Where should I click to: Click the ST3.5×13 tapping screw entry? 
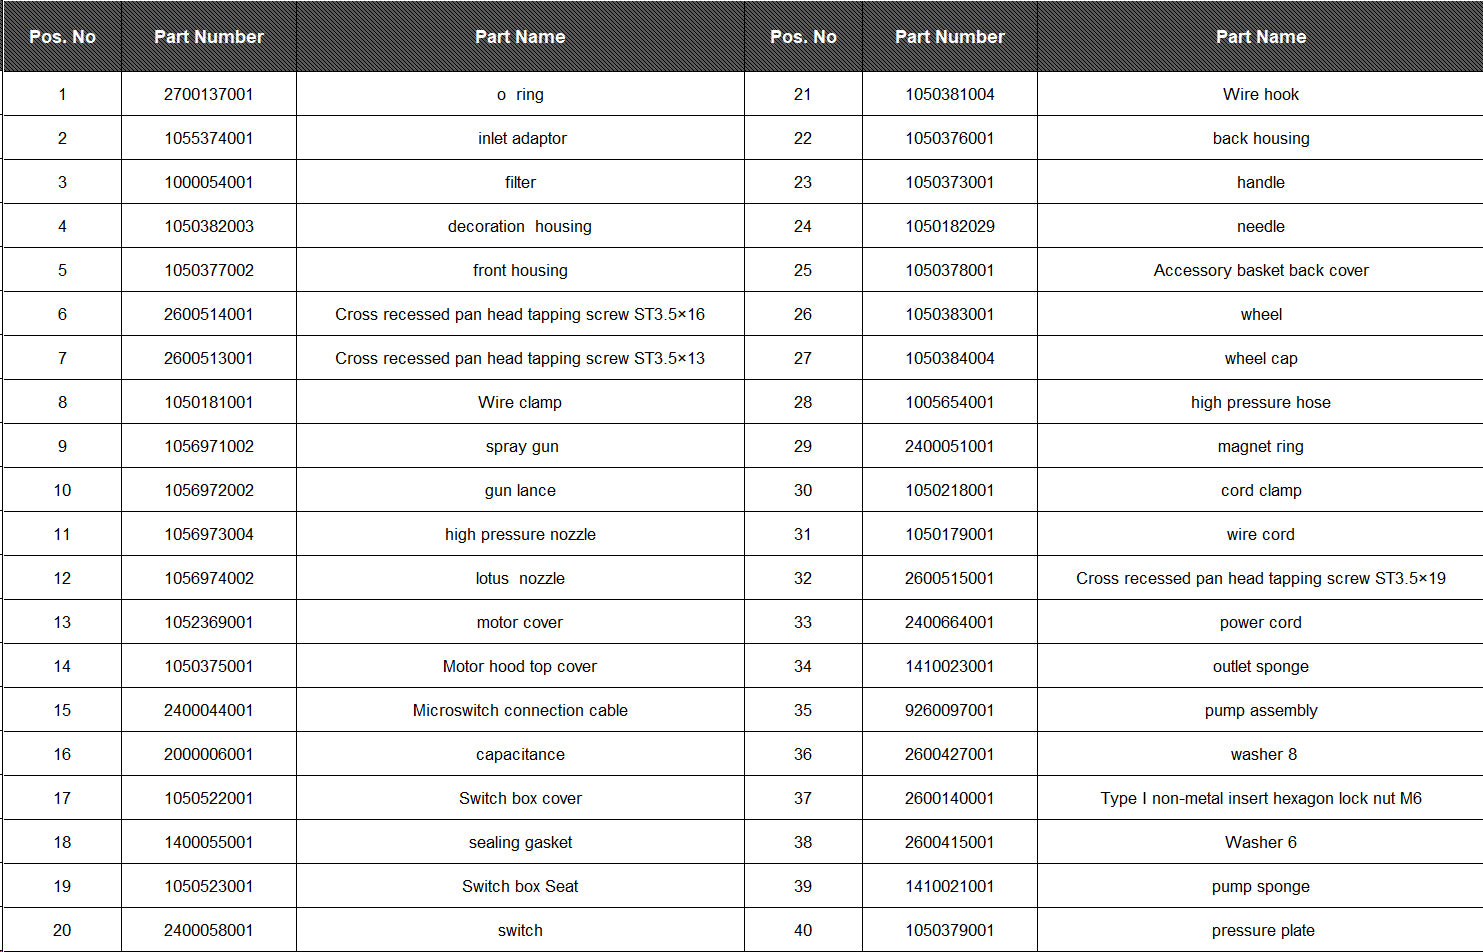point(520,358)
